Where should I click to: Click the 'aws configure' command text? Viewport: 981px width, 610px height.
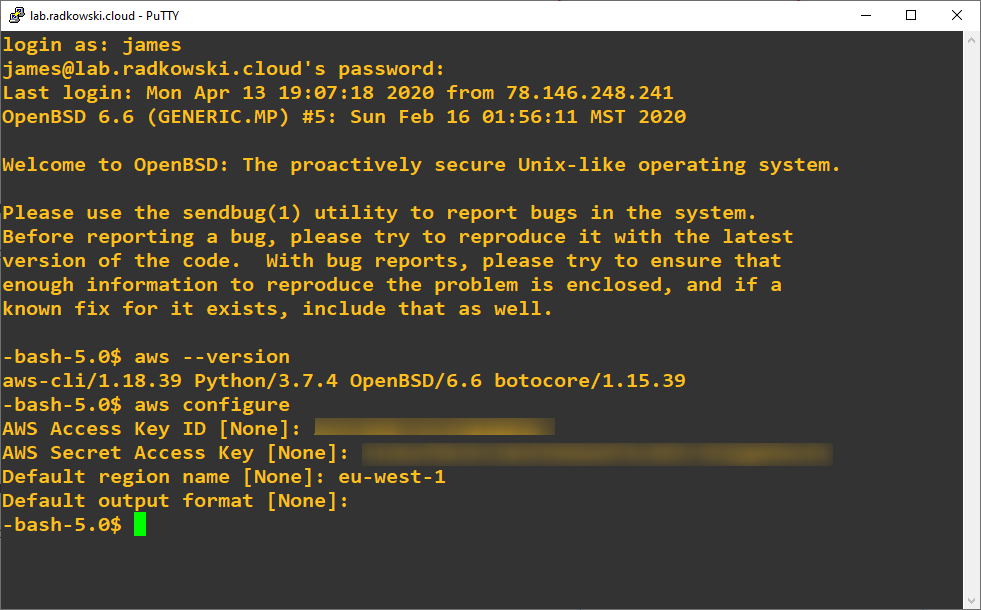click(x=212, y=405)
